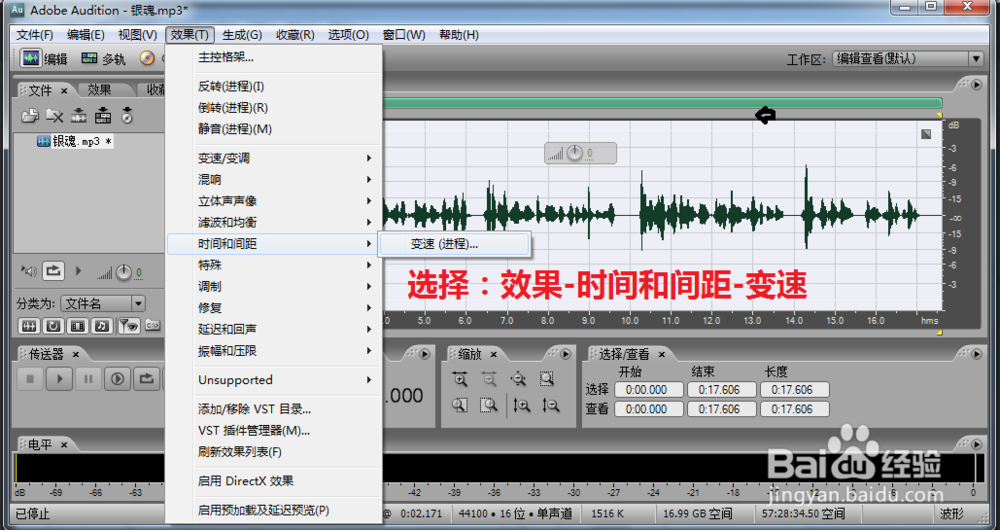This screenshot has width=1000, height=530.
Task: Expand the Modulation submenu
Action: pos(274,286)
